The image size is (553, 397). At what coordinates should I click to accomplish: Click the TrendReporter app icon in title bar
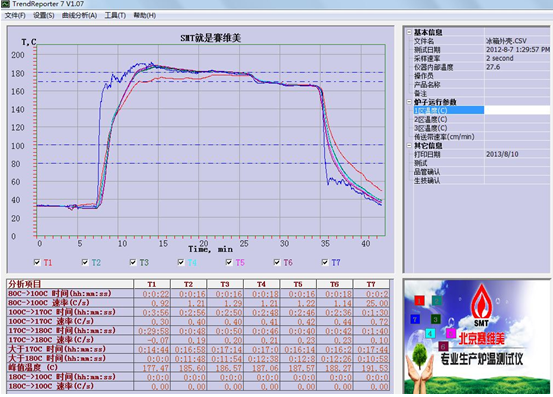pyautogui.click(x=5, y=4)
